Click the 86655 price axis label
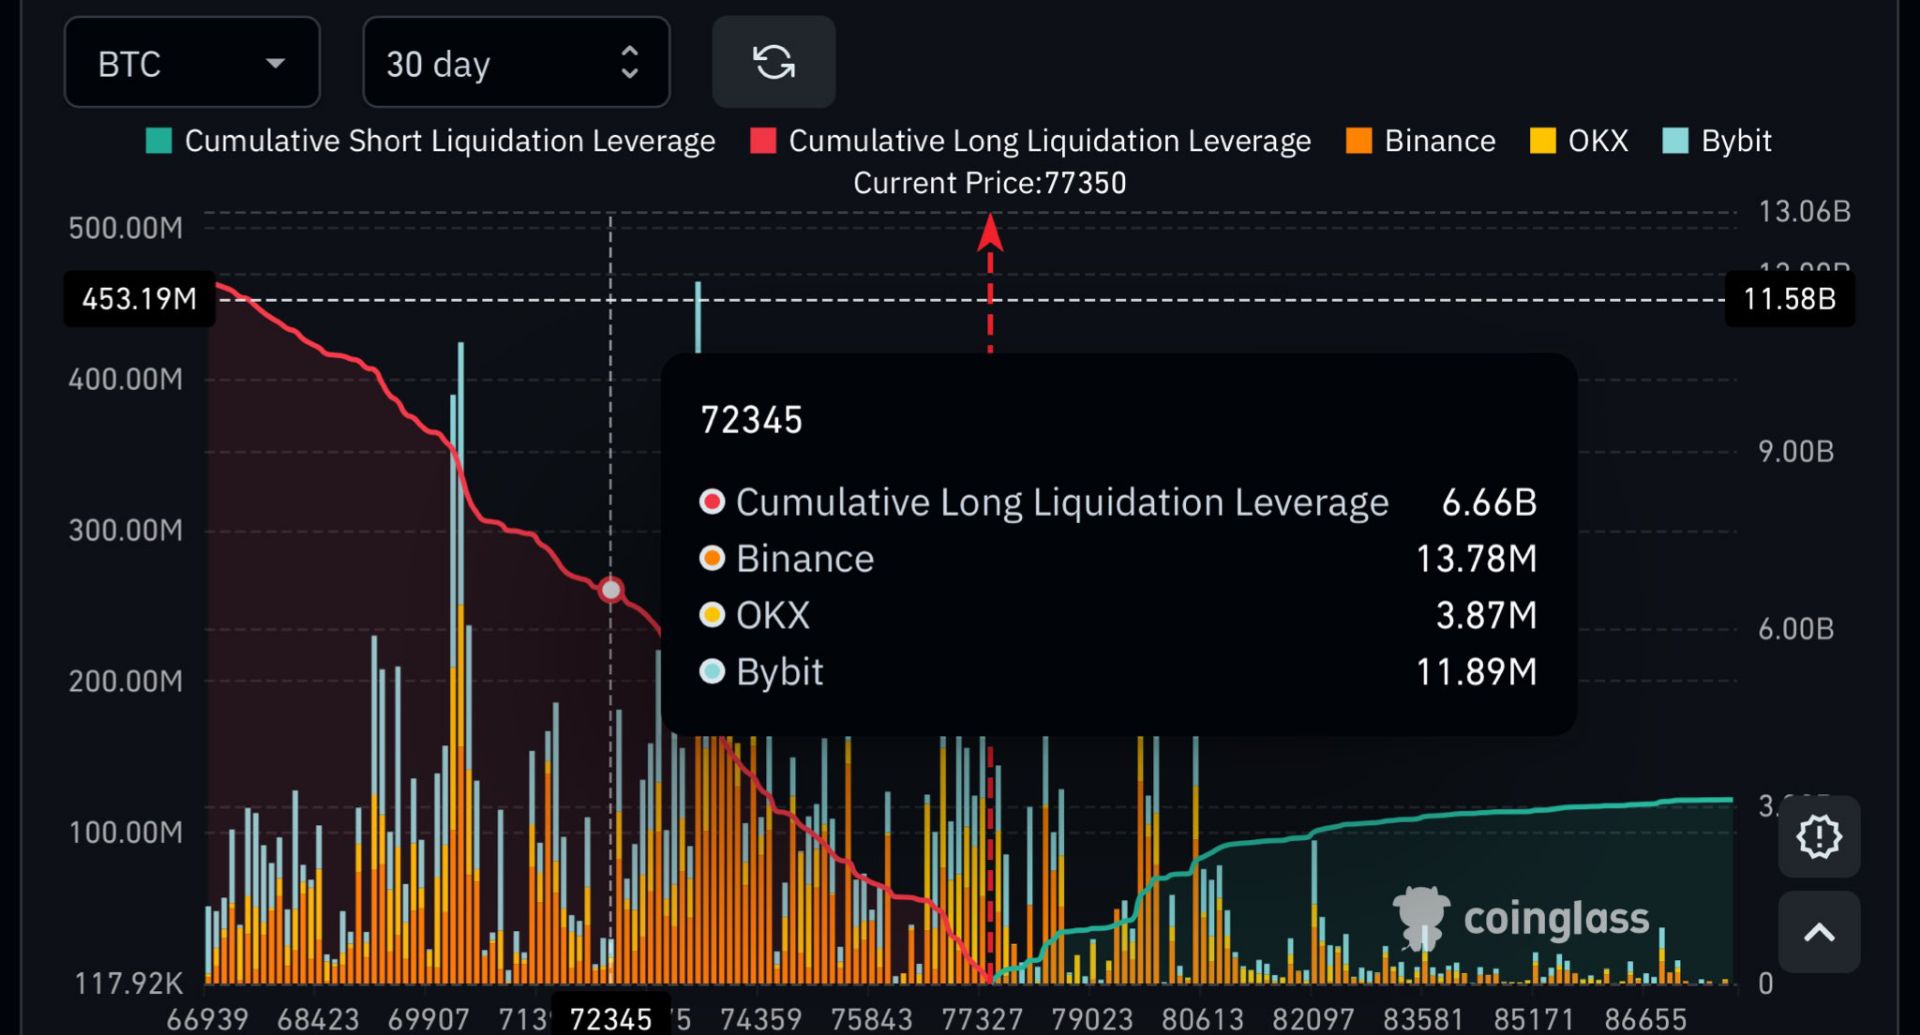This screenshot has height=1035, width=1920. pyautogui.click(x=1645, y=1019)
